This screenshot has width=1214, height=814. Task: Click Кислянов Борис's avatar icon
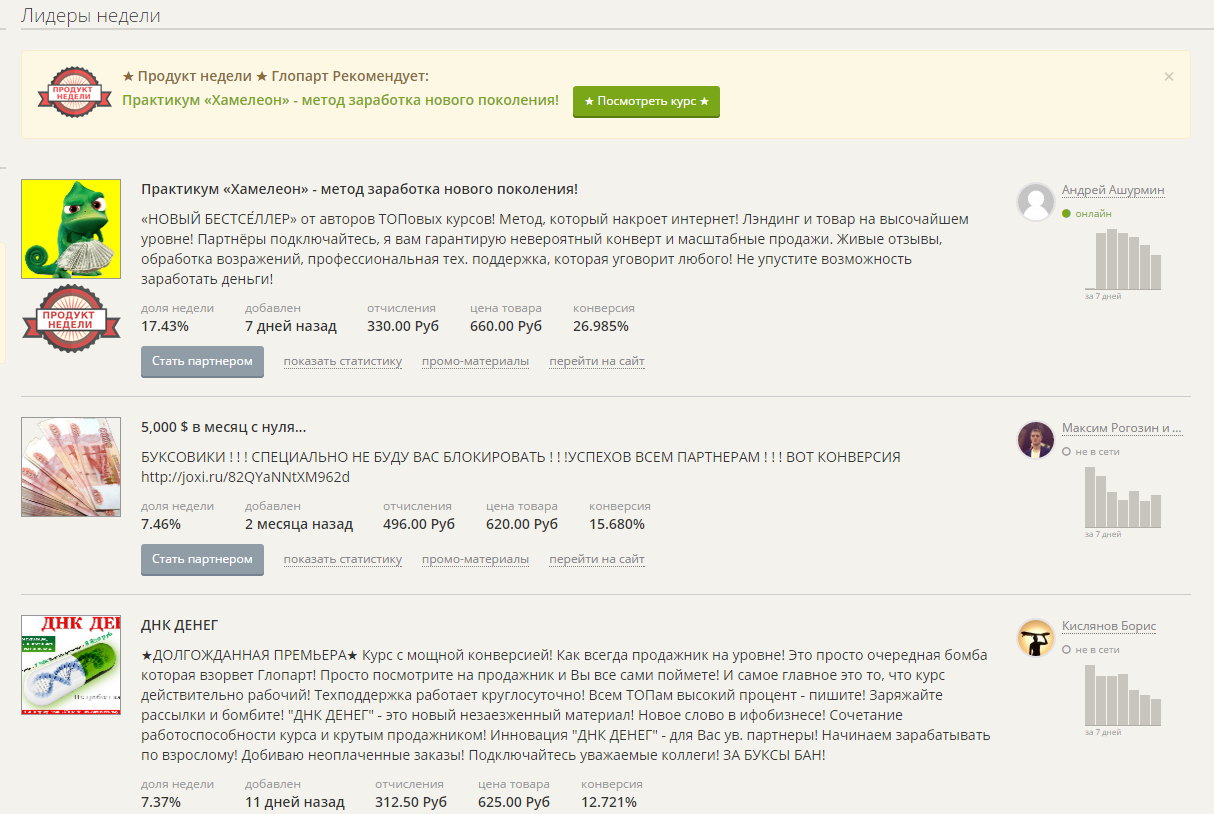pos(1036,638)
